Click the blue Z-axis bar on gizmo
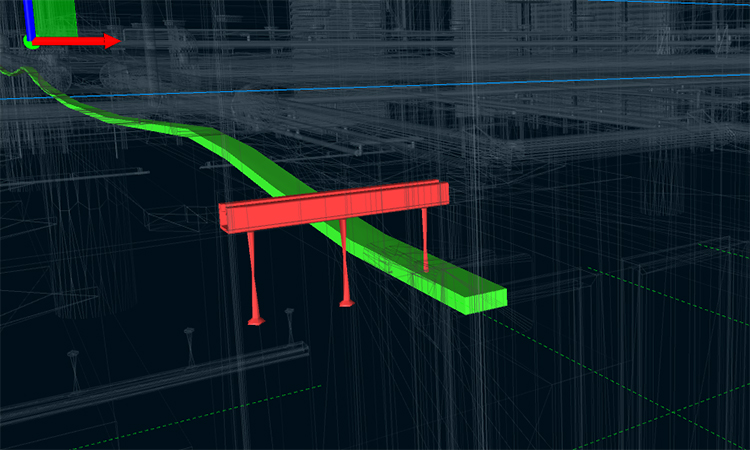 coord(29,18)
